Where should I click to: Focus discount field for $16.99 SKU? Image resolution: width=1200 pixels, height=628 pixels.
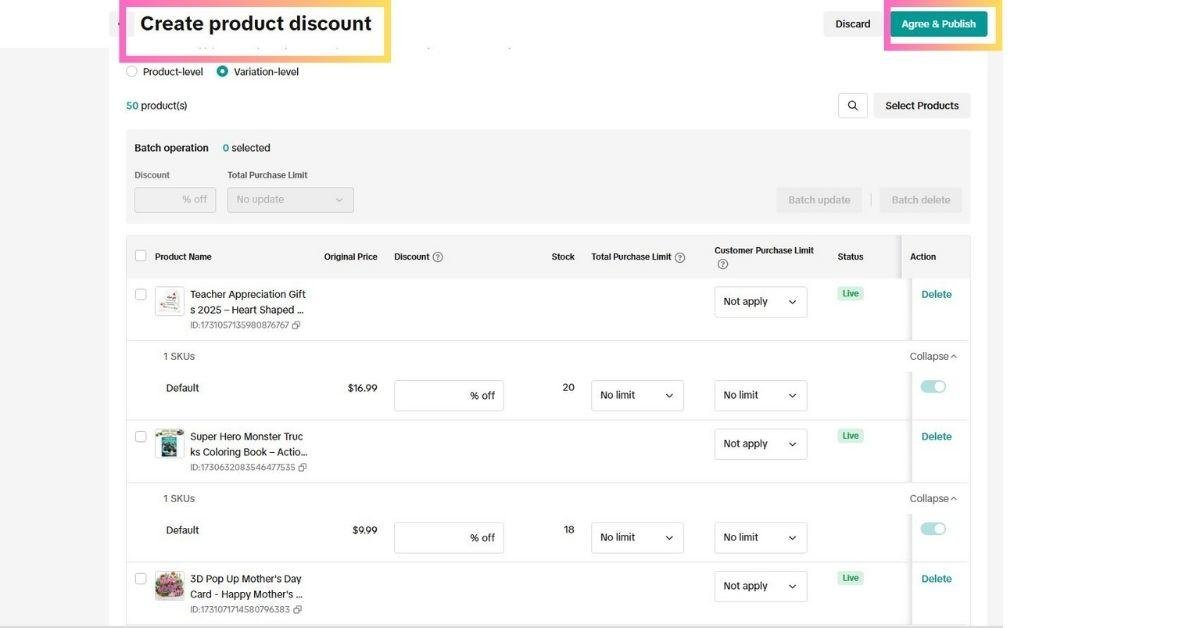point(449,395)
